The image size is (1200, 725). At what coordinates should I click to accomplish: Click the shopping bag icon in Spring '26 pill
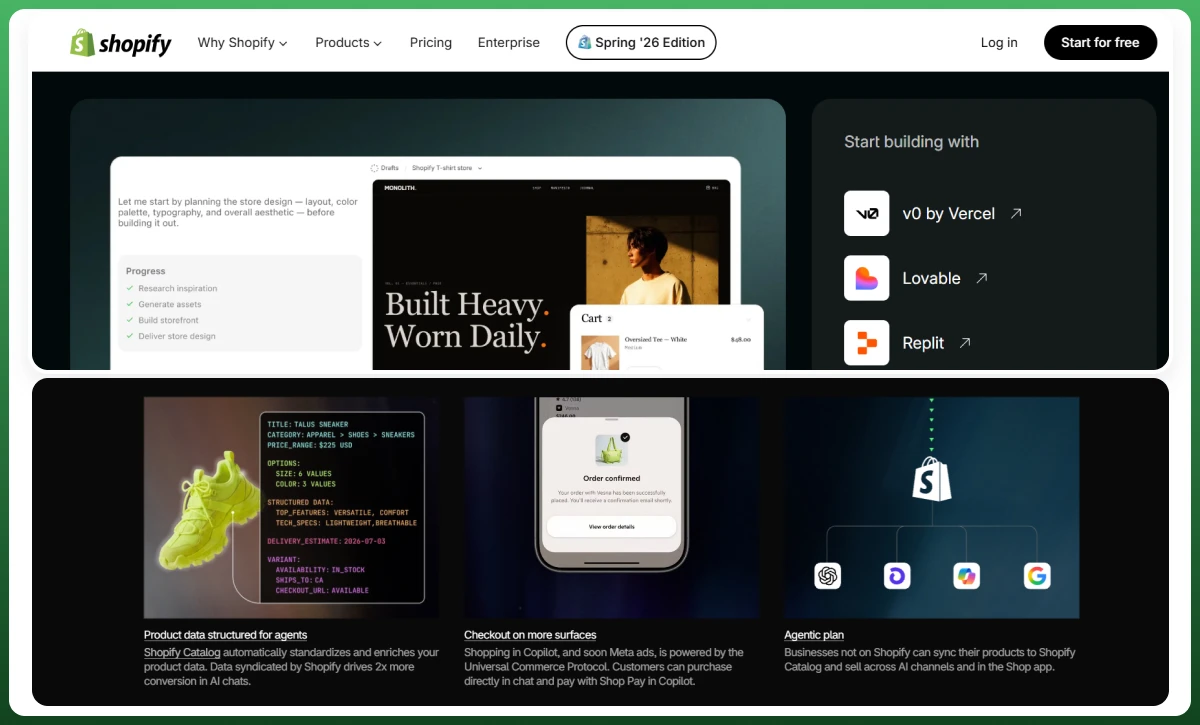click(585, 43)
